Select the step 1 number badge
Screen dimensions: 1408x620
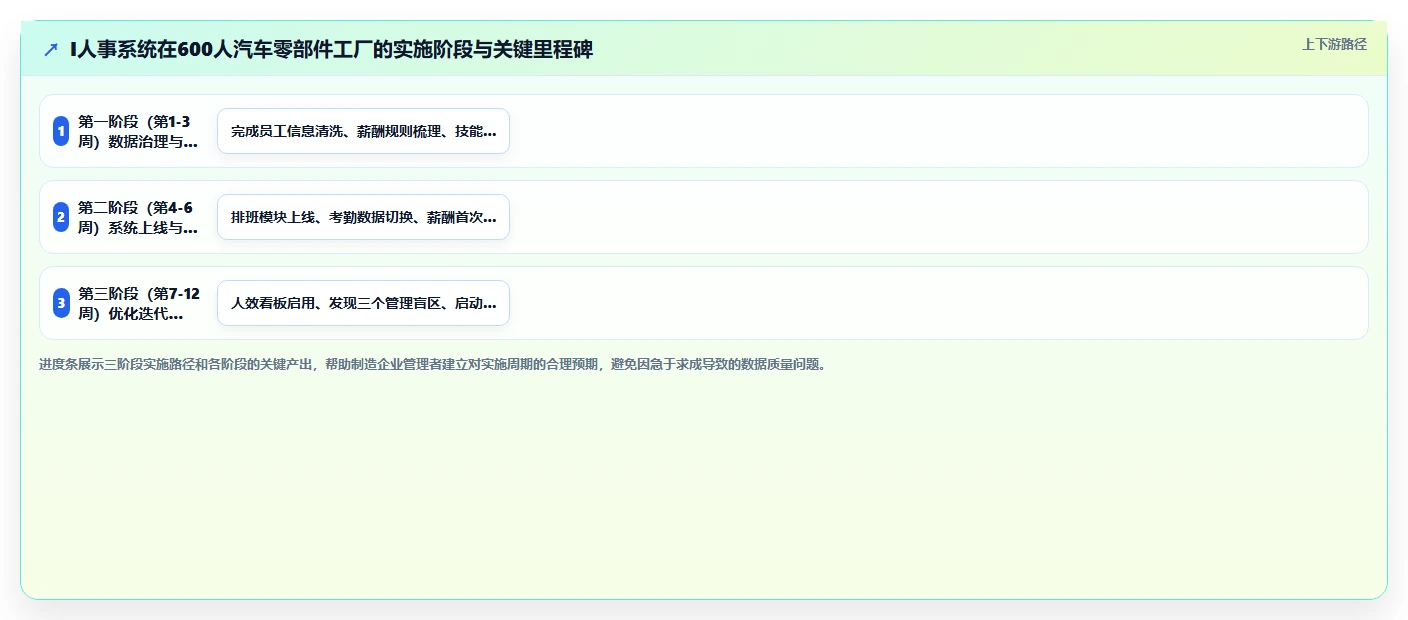61,131
